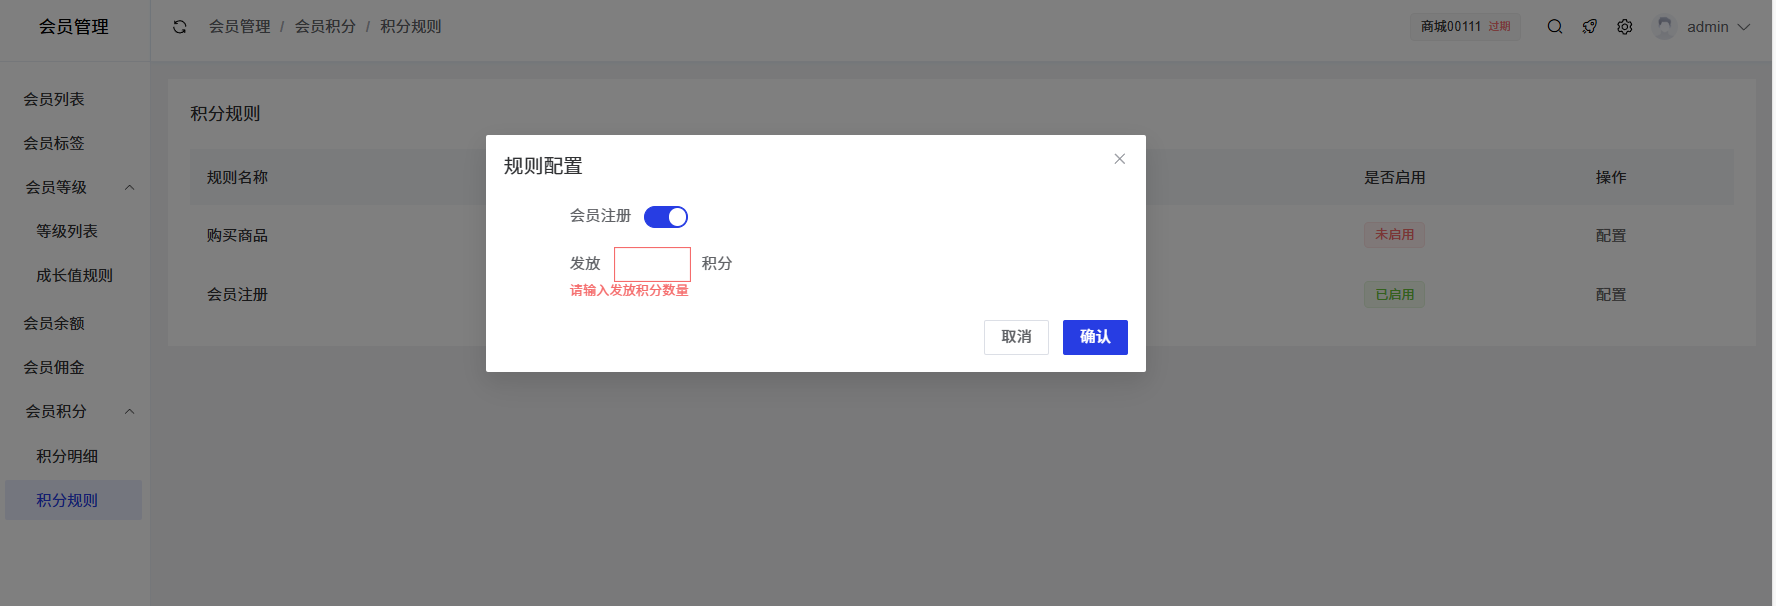This screenshot has height=606, width=1776.
Task: Click 会员积分 in the breadcrumb
Action: pyautogui.click(x=325, y=27)
